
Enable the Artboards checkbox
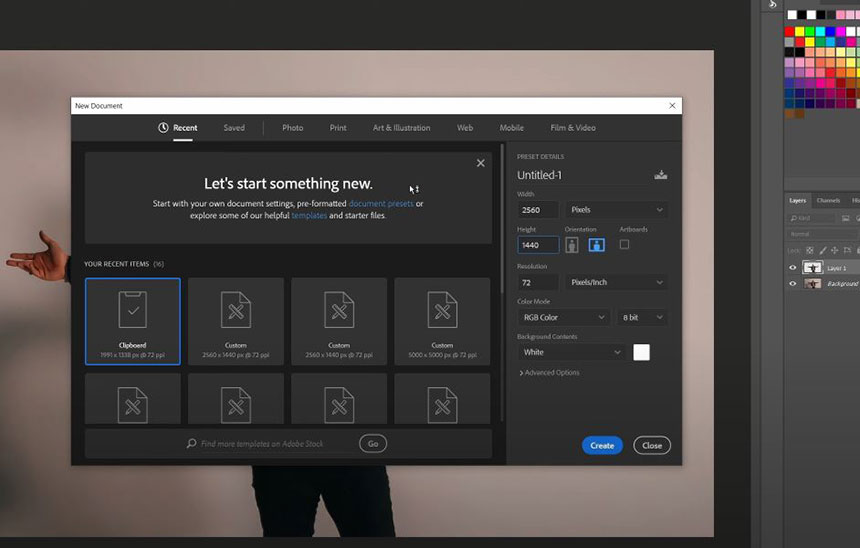click(624, 245)
